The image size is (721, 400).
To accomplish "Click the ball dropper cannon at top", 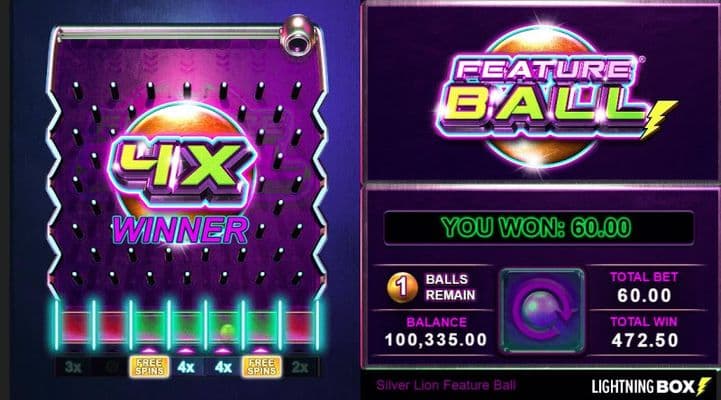I will (298, 35).
